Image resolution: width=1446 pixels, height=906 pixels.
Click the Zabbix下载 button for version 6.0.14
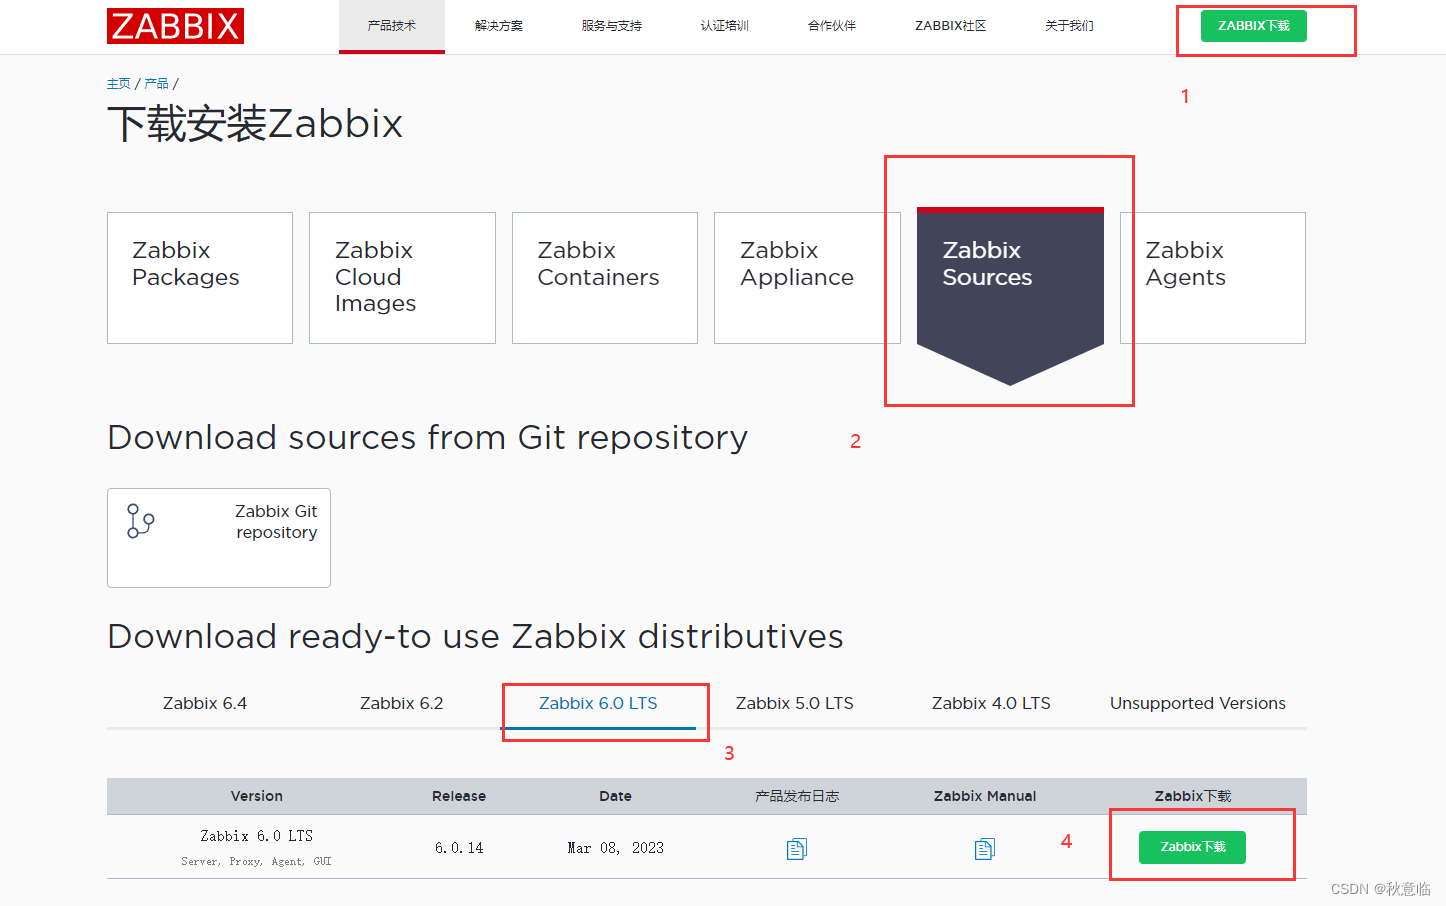1191,847
